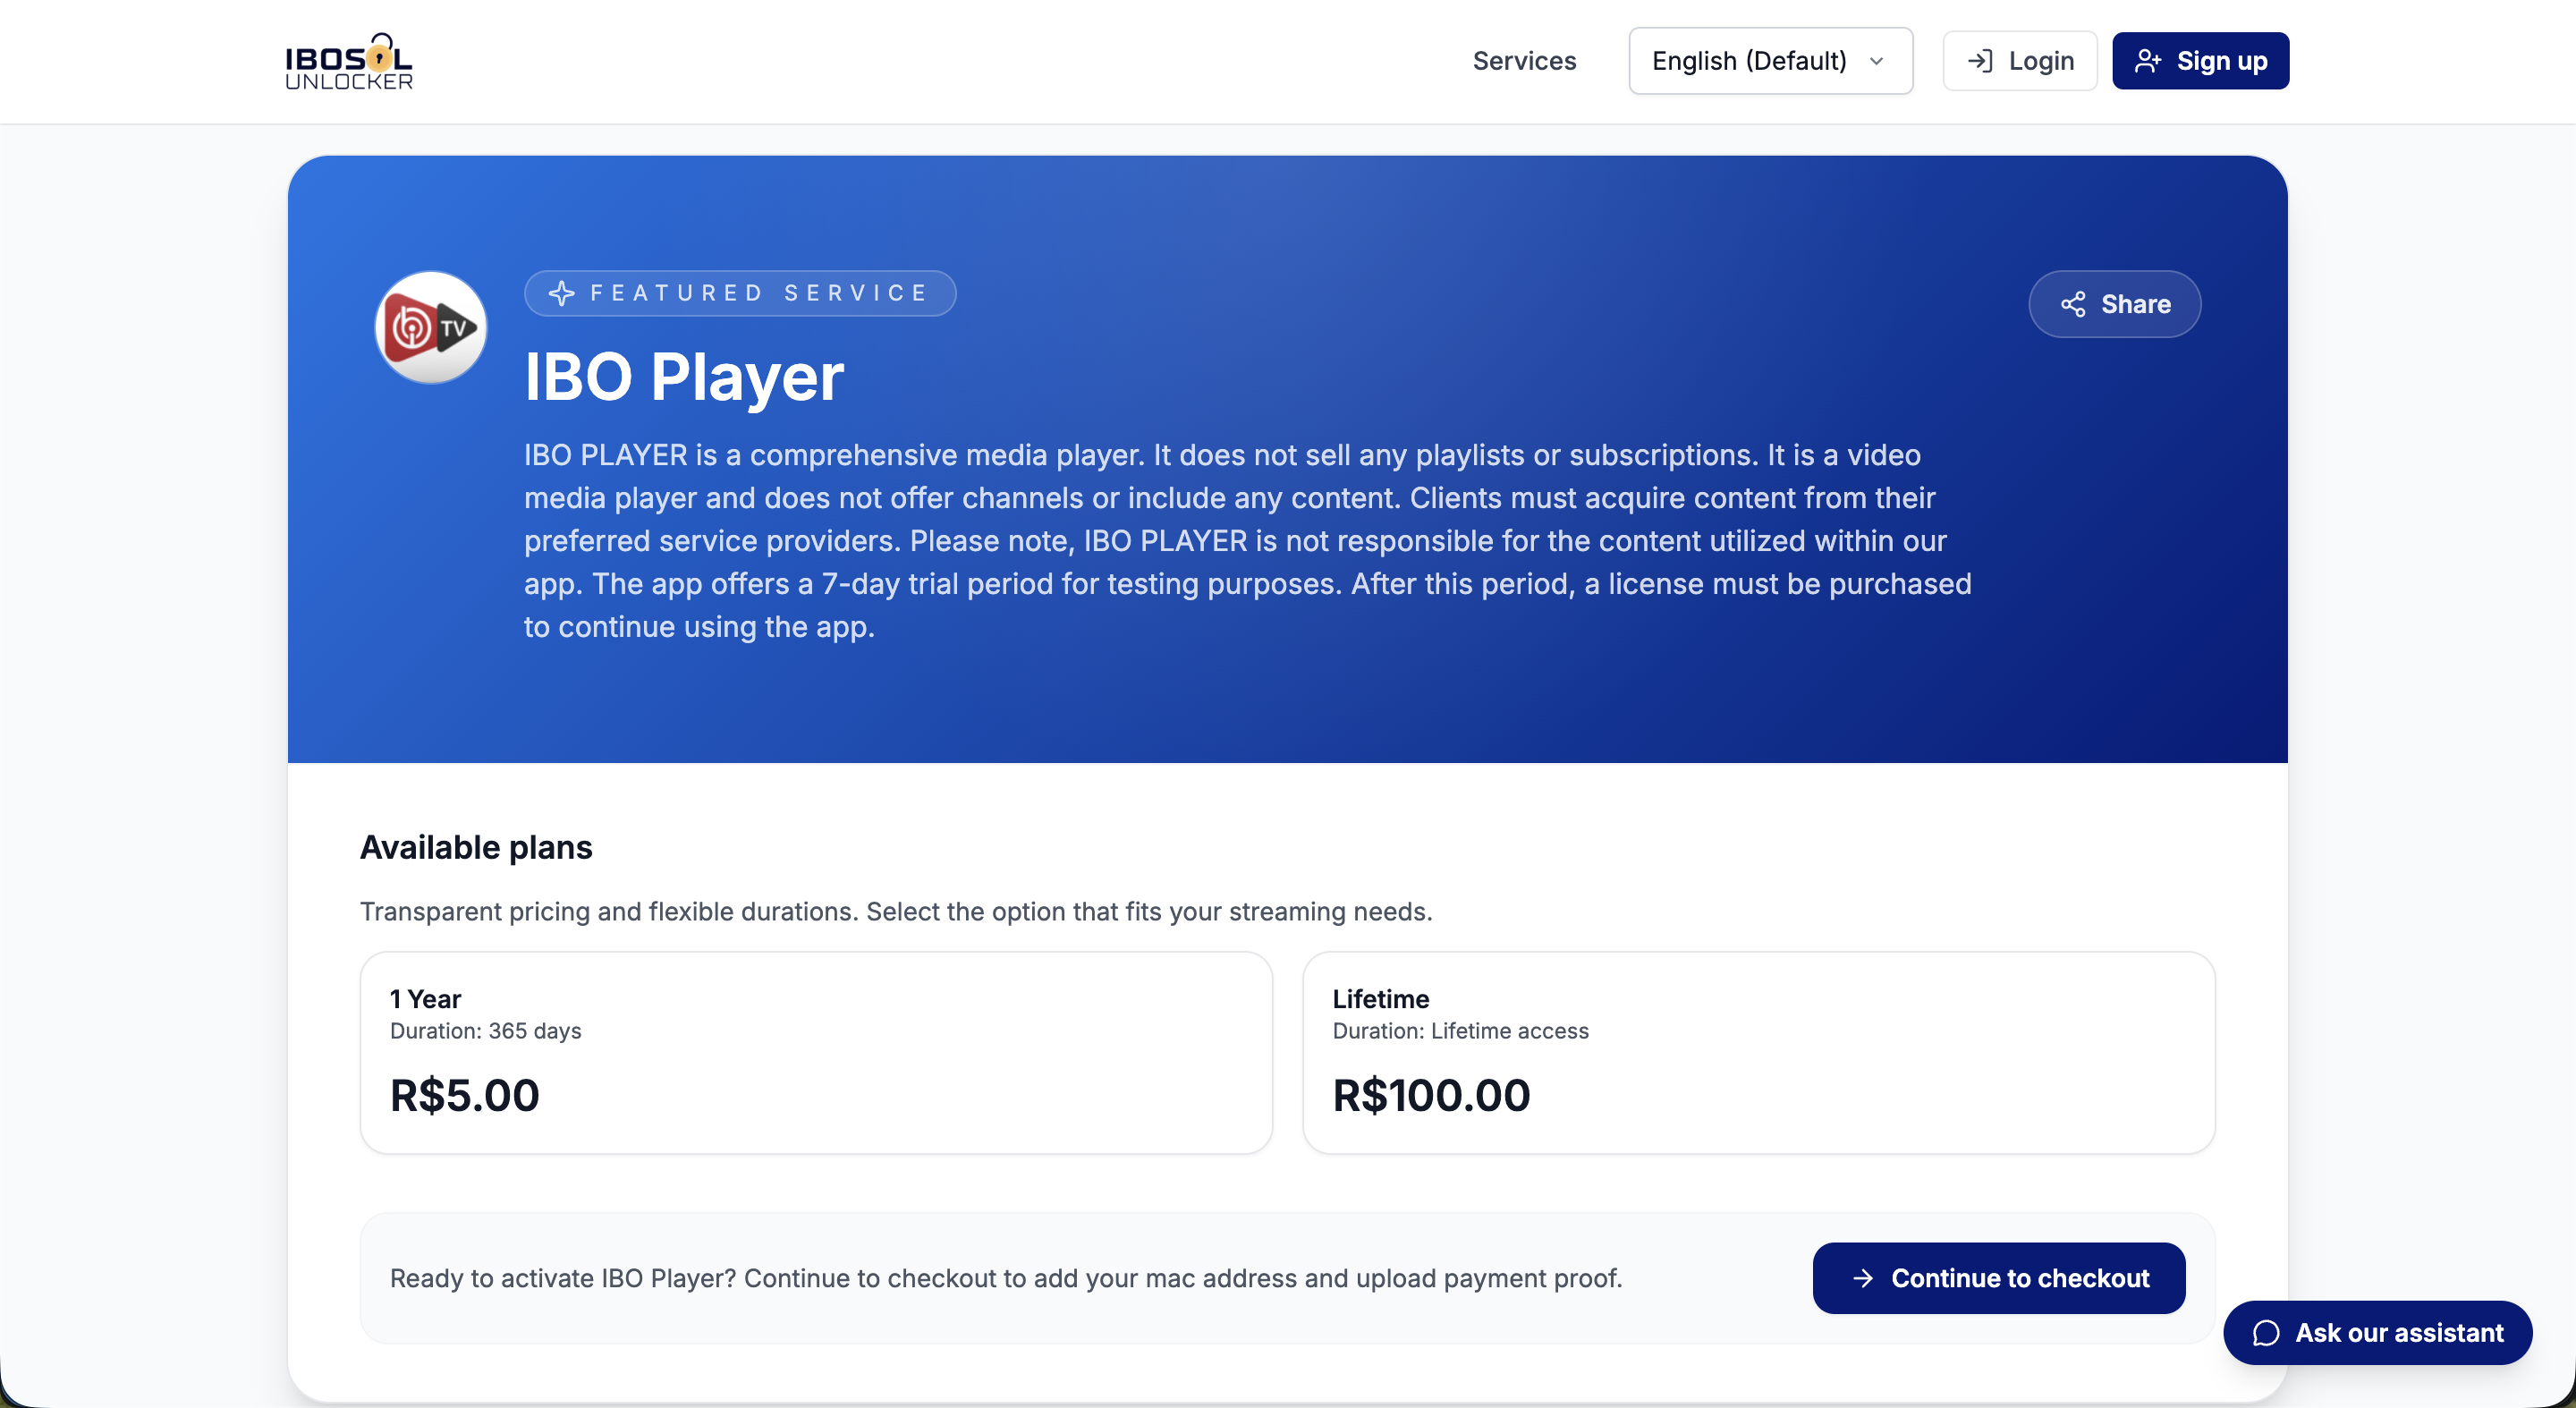Click the login arrow icon
2576x1408 pixels.
[1979, 61]
